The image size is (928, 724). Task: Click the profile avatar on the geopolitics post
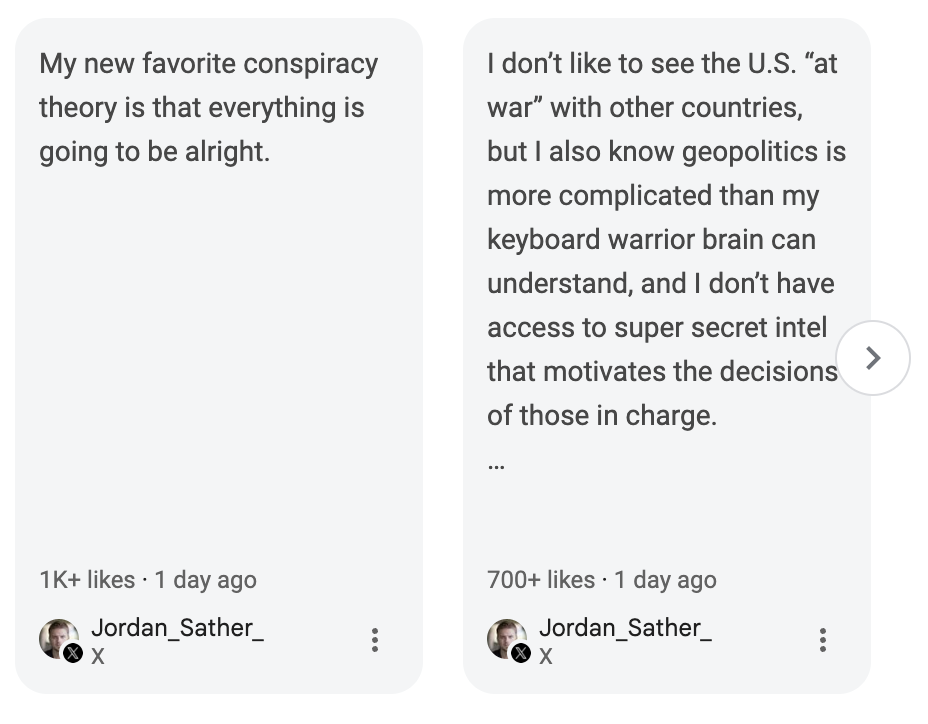(x=504, y=636)
